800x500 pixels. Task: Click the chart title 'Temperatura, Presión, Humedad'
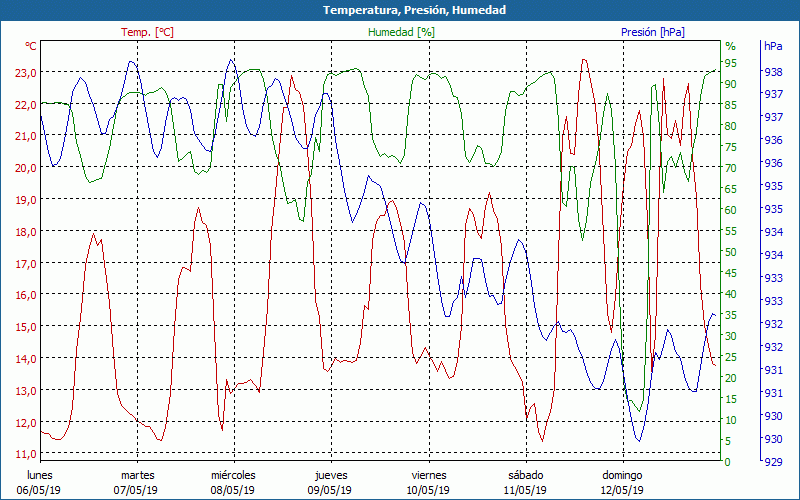(414, 10)
